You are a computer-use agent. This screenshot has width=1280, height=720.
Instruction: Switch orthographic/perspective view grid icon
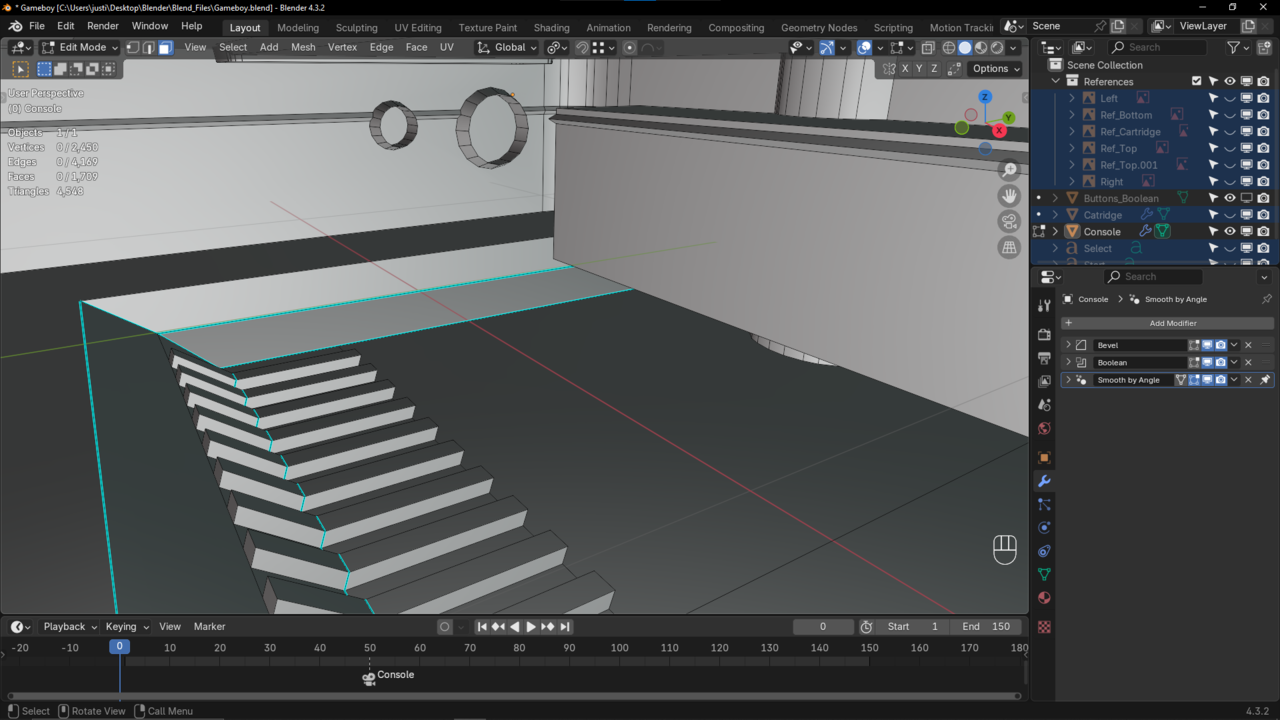[x=1009, y=247]
